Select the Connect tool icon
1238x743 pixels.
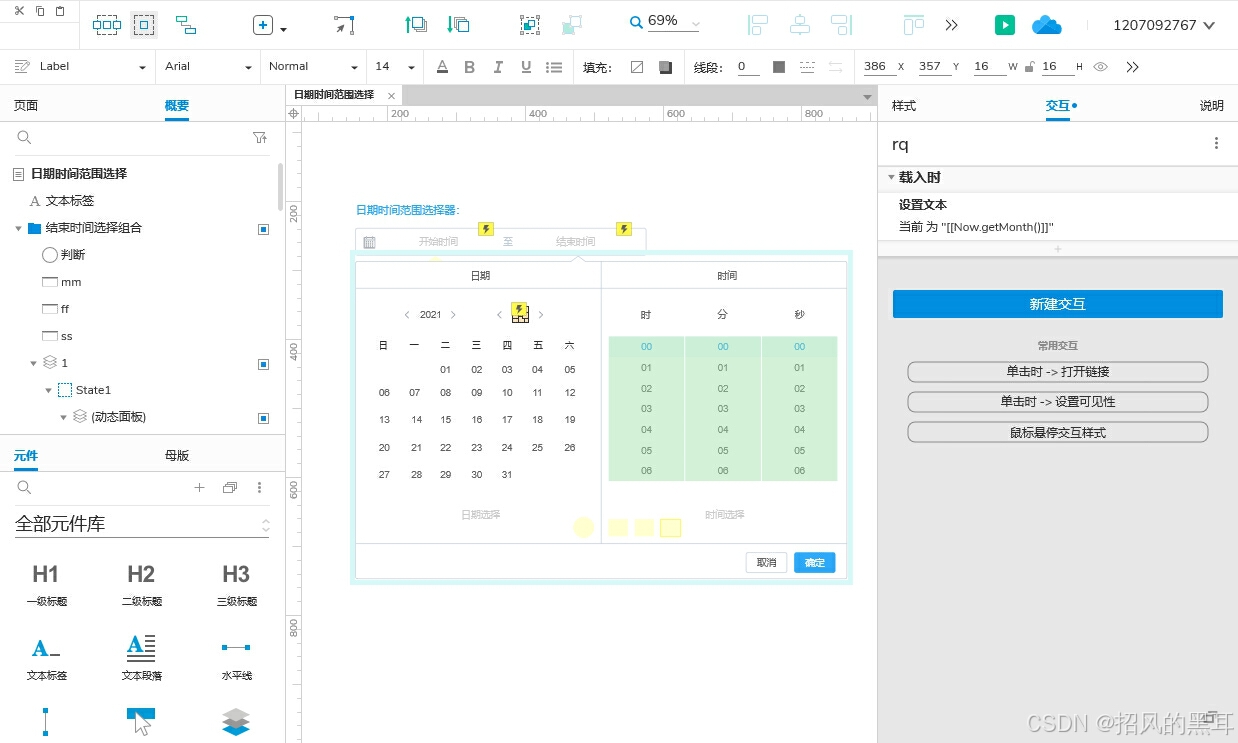[185, 25]
